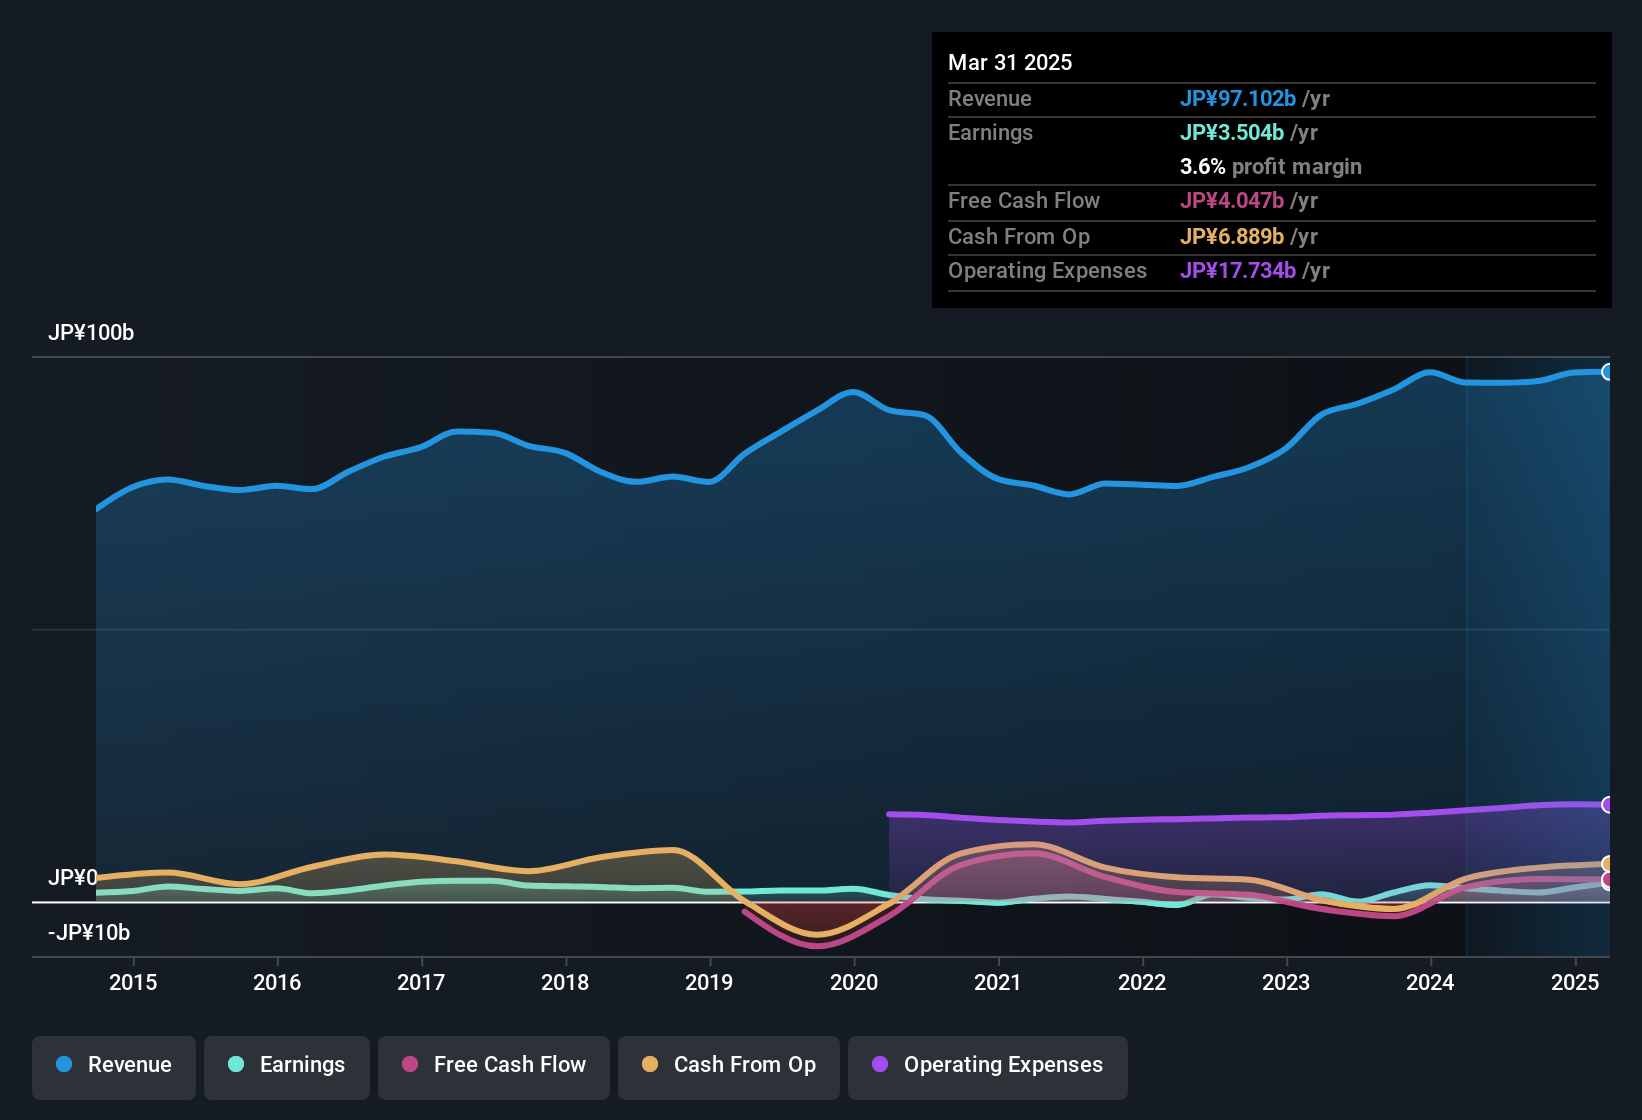This screenshot has width=1642, height=1120.
Task: Click the Revenue line endpoint marker
Action: 1608,372
